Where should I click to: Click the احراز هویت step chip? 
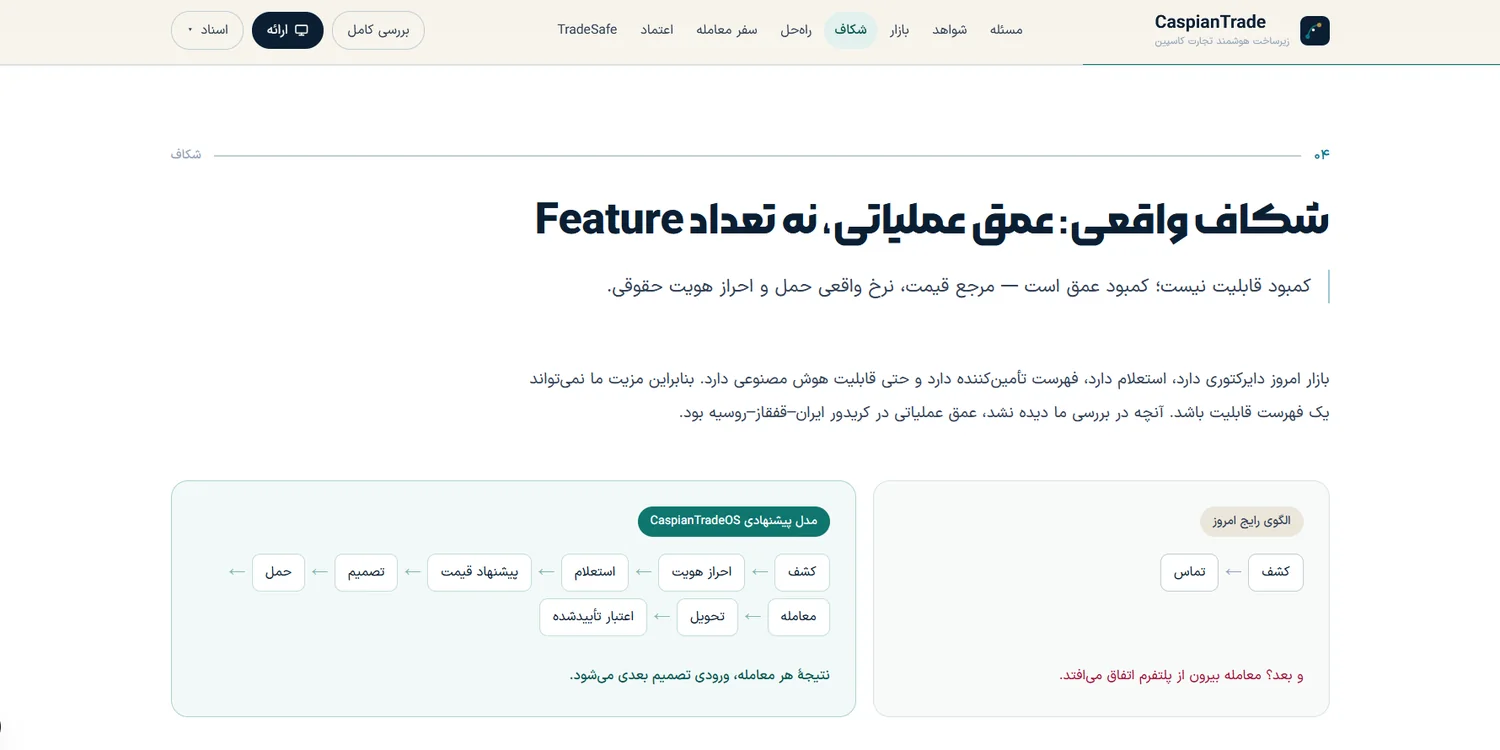pyautogui.click(x=702, y=572)
